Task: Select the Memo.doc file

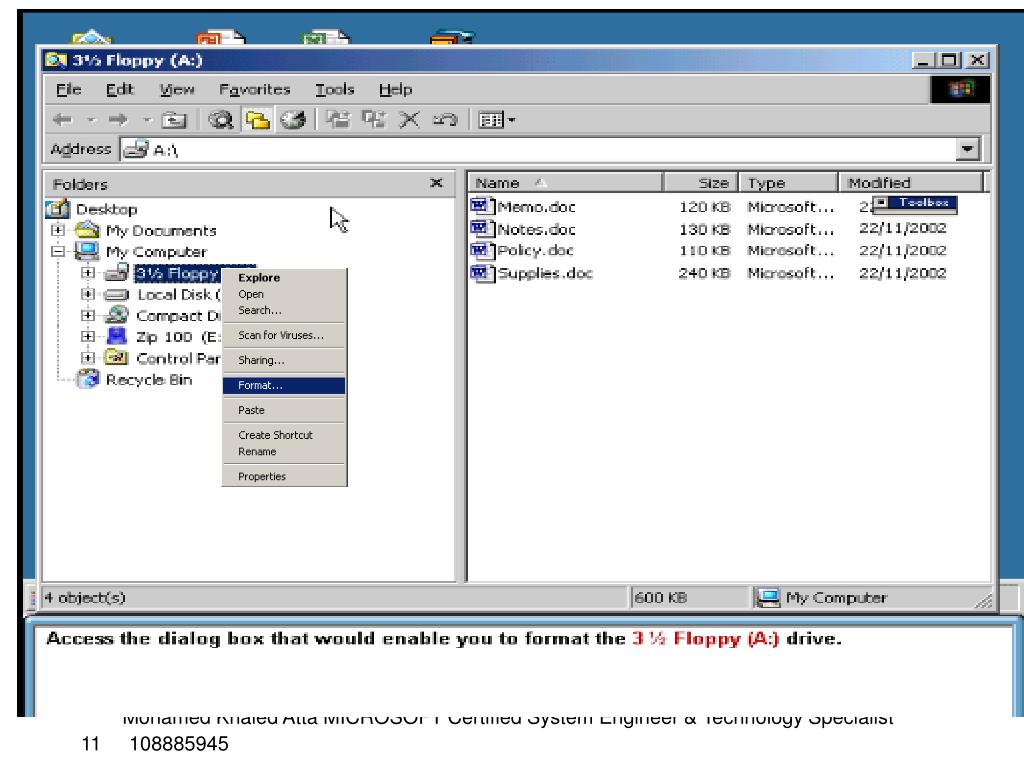Action: tap(536, 207)
